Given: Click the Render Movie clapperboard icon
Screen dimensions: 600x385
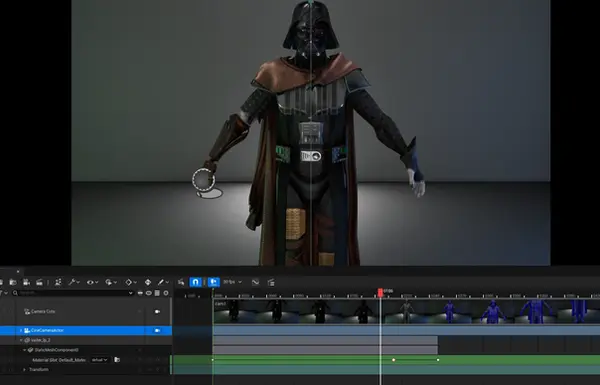Looking at the screenshot, I should 39,282.
